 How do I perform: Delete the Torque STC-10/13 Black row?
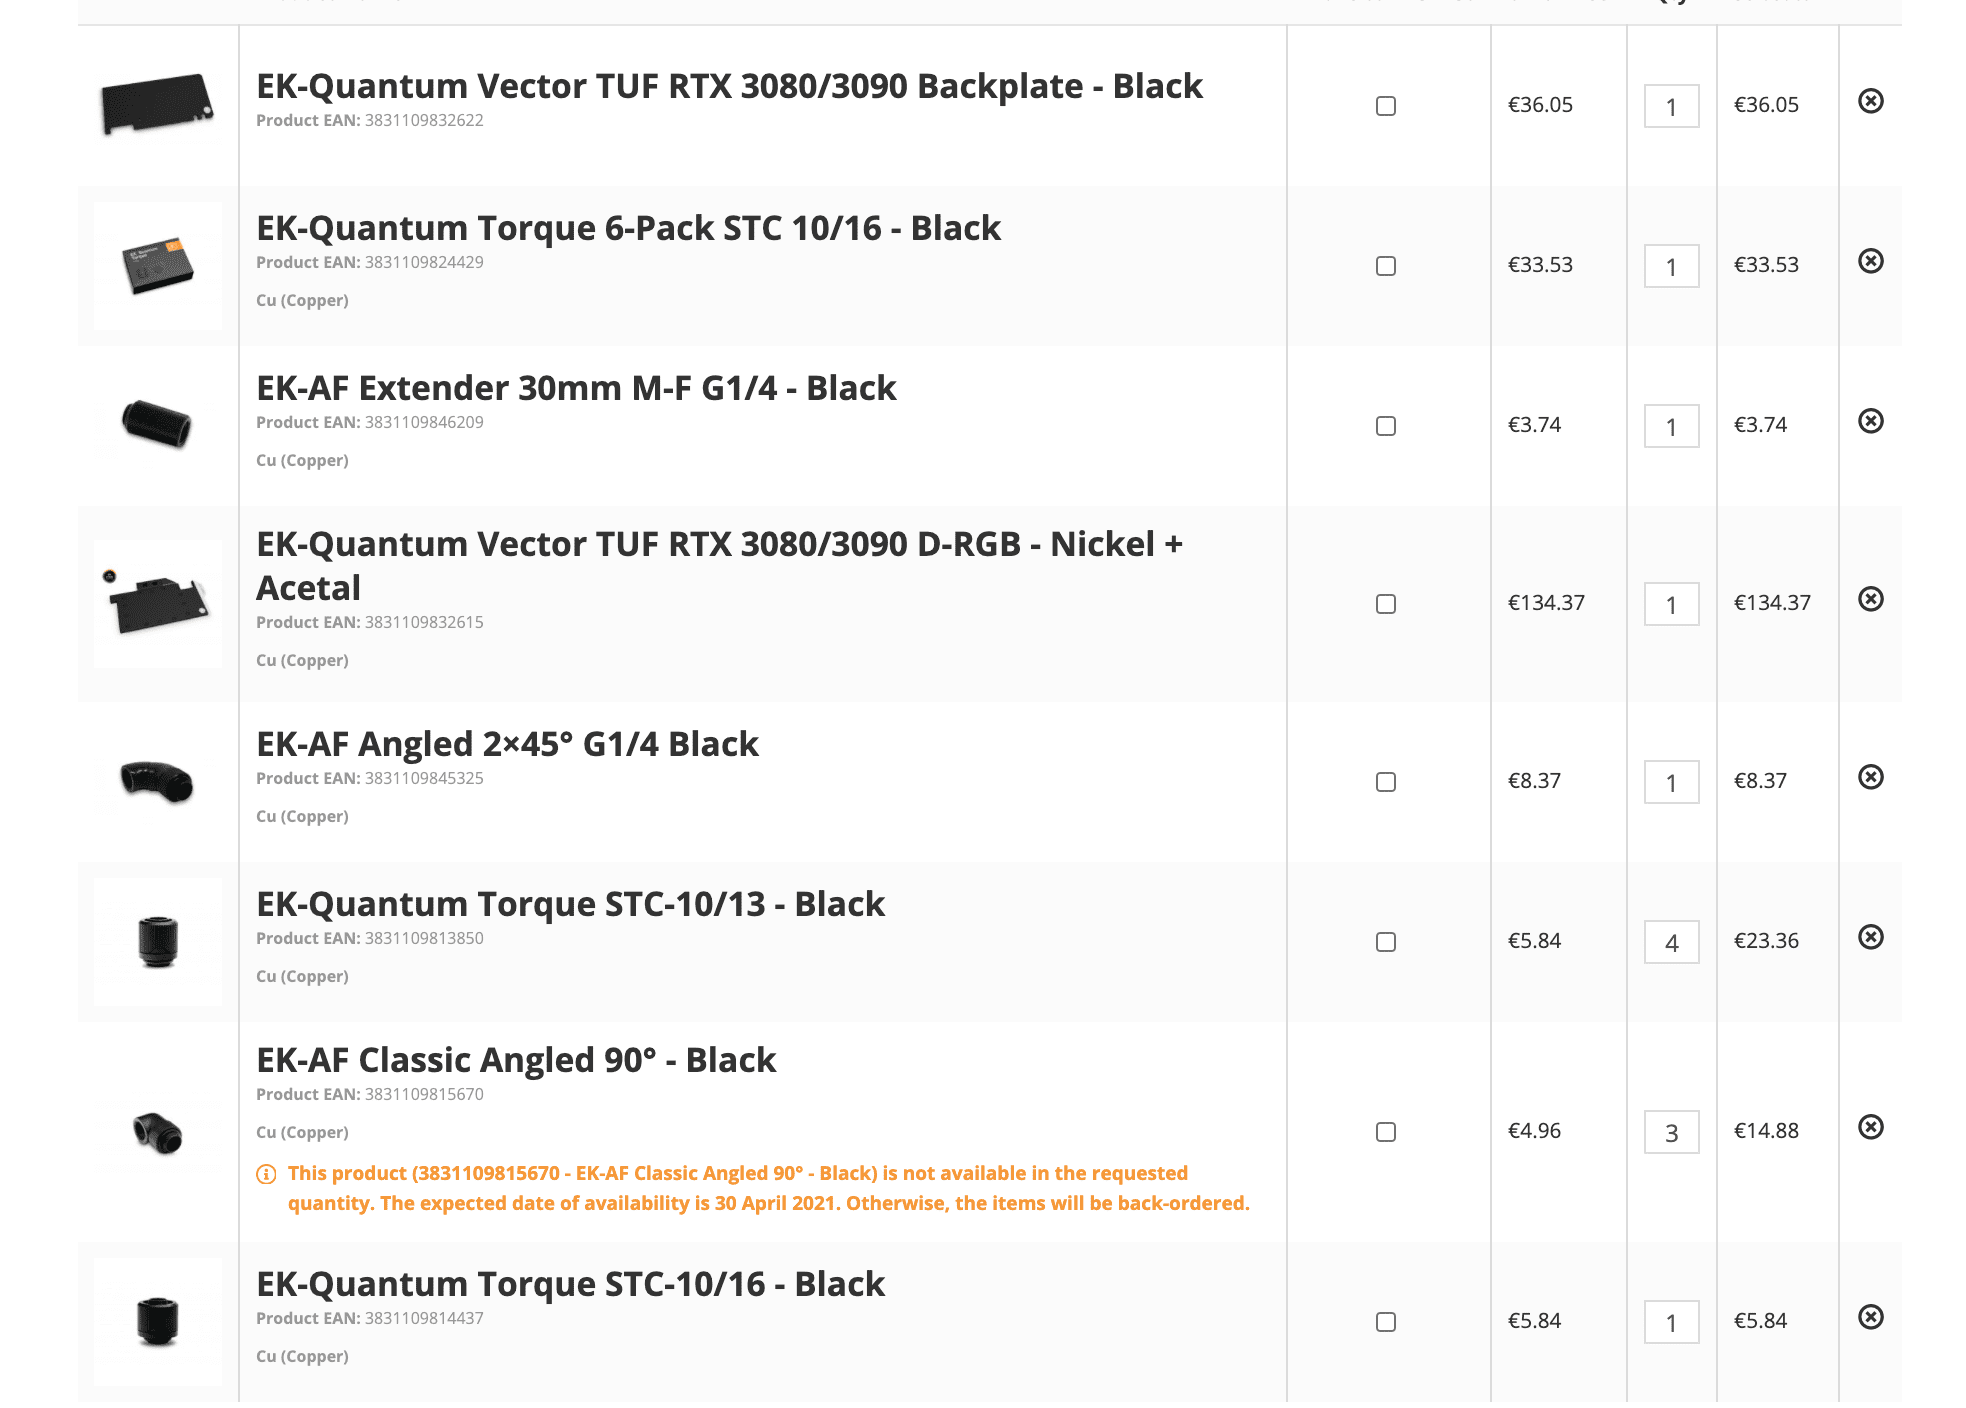pos(1870,937)
